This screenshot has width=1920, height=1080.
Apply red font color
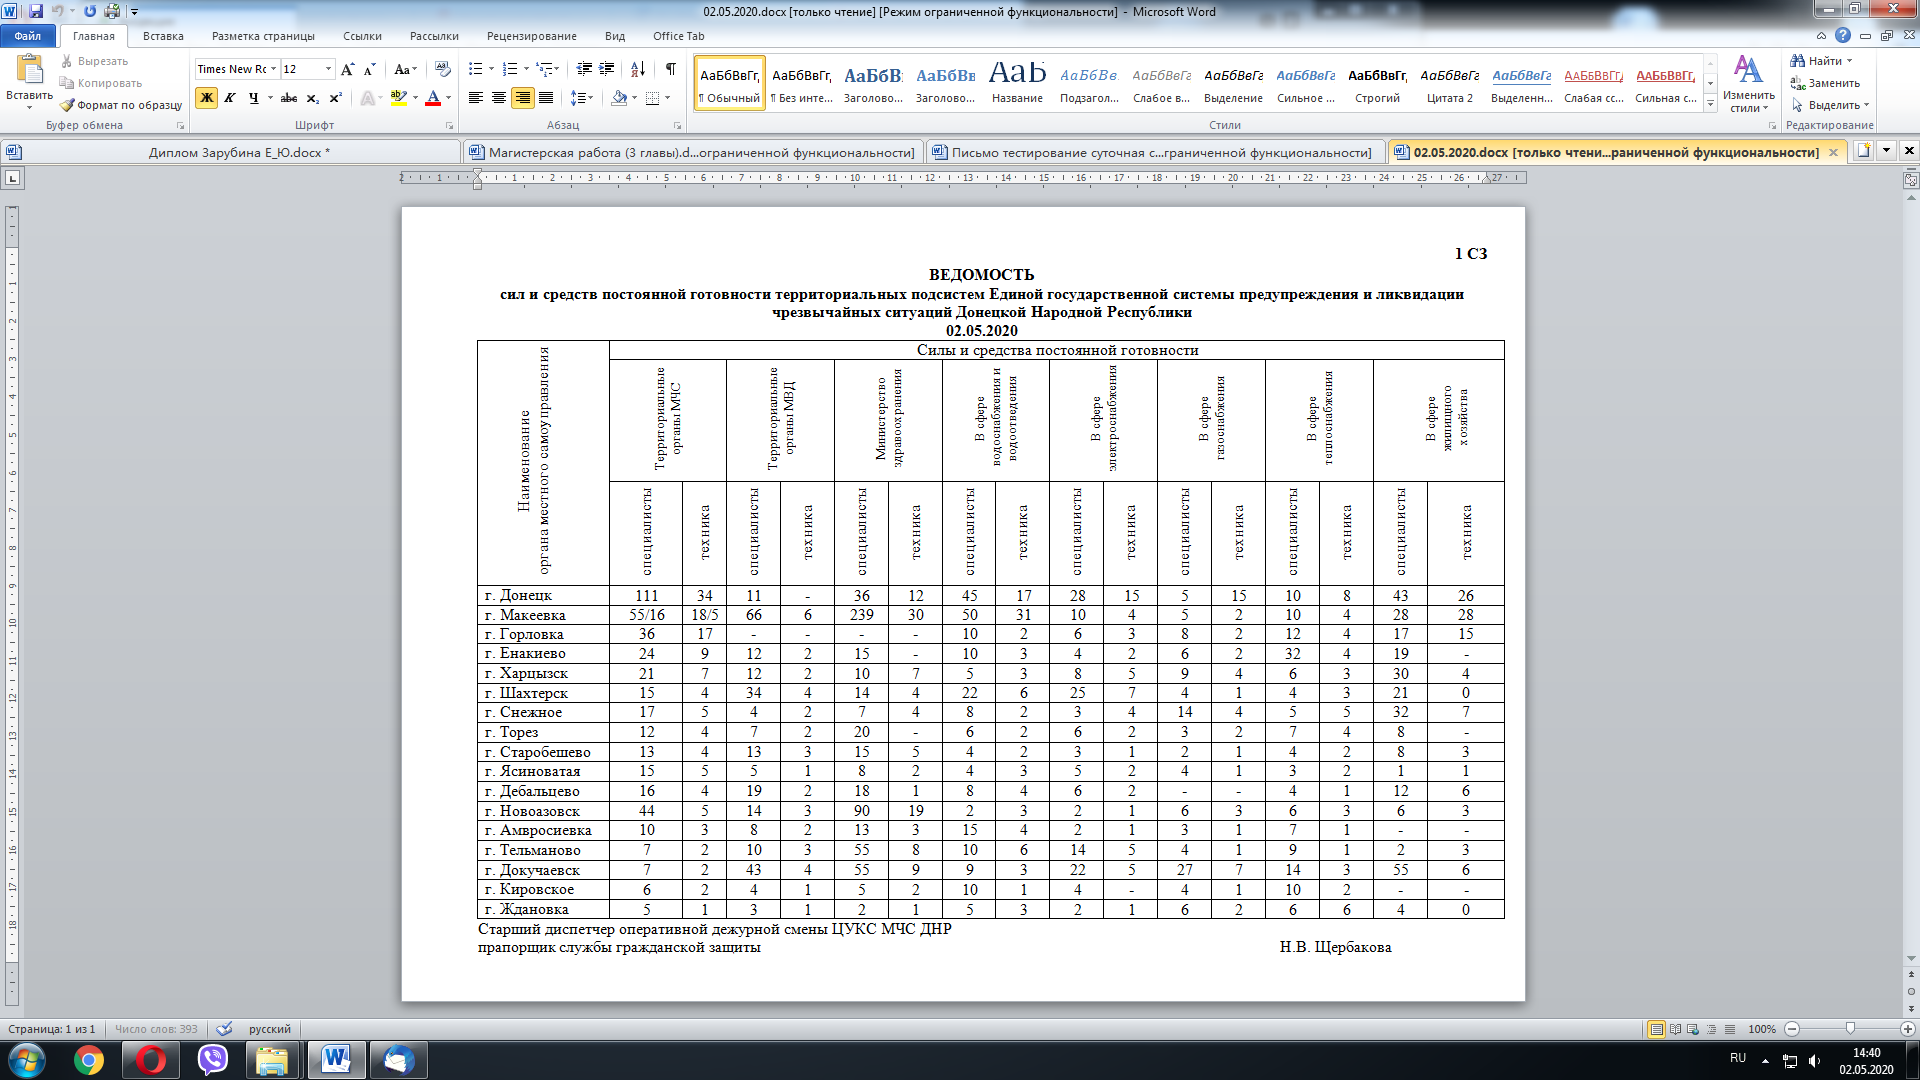pyautogui.click(x=433, y=98)
